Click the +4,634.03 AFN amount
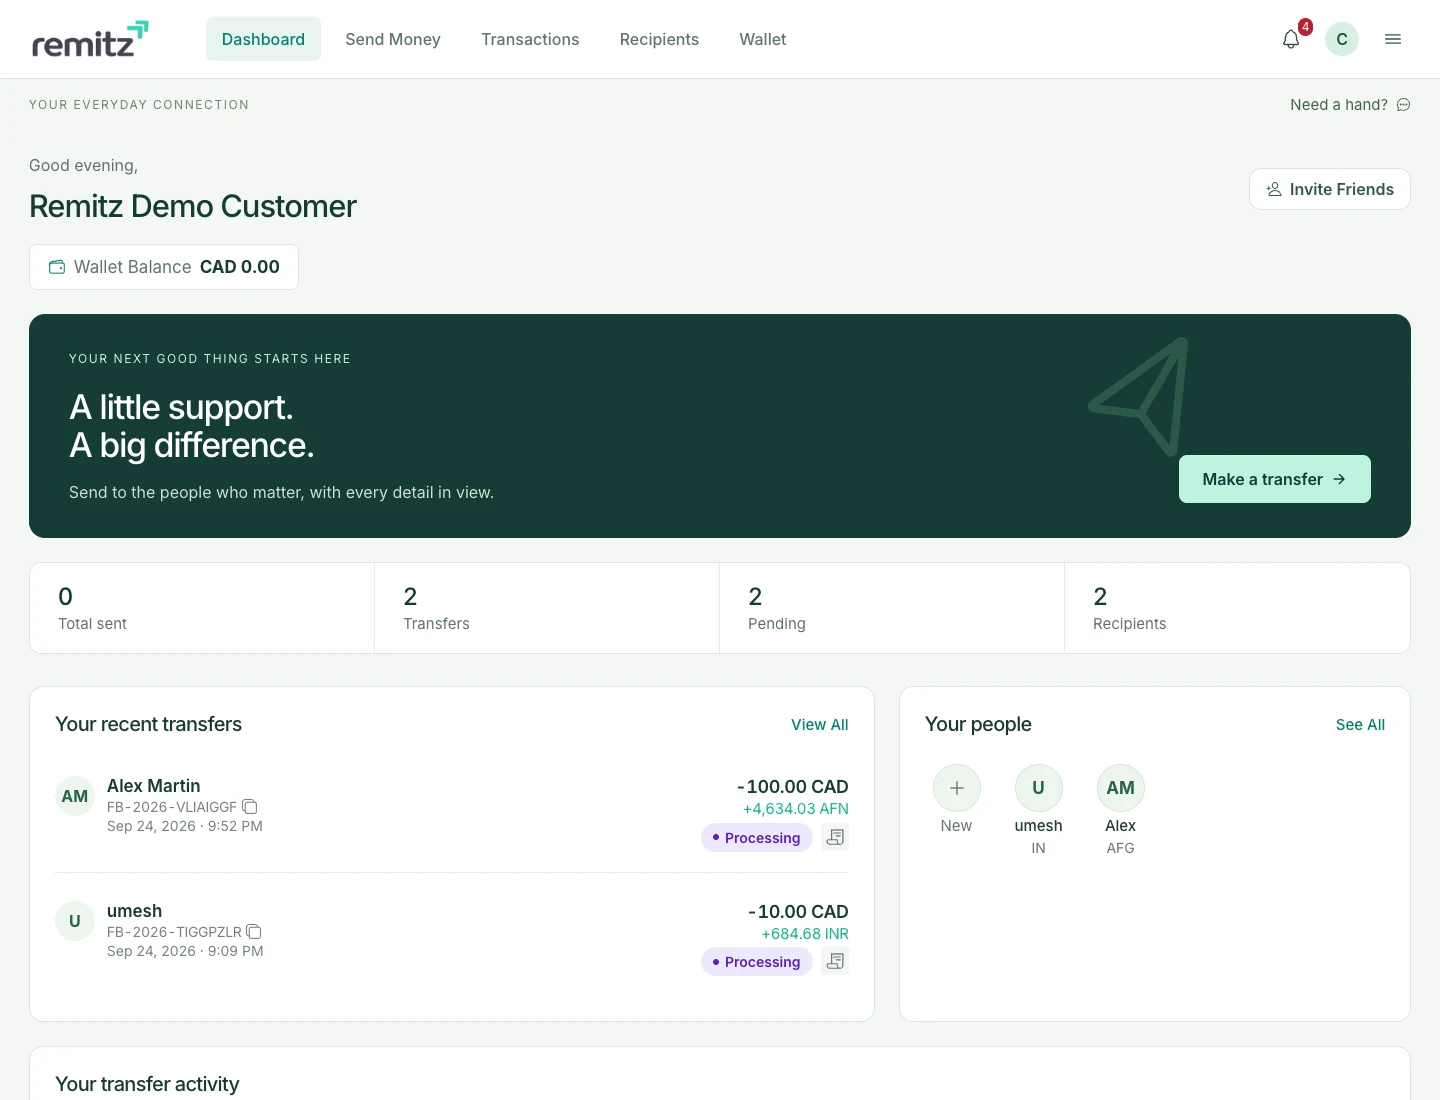This screenshot has width=1440, height=1100. 796,809
